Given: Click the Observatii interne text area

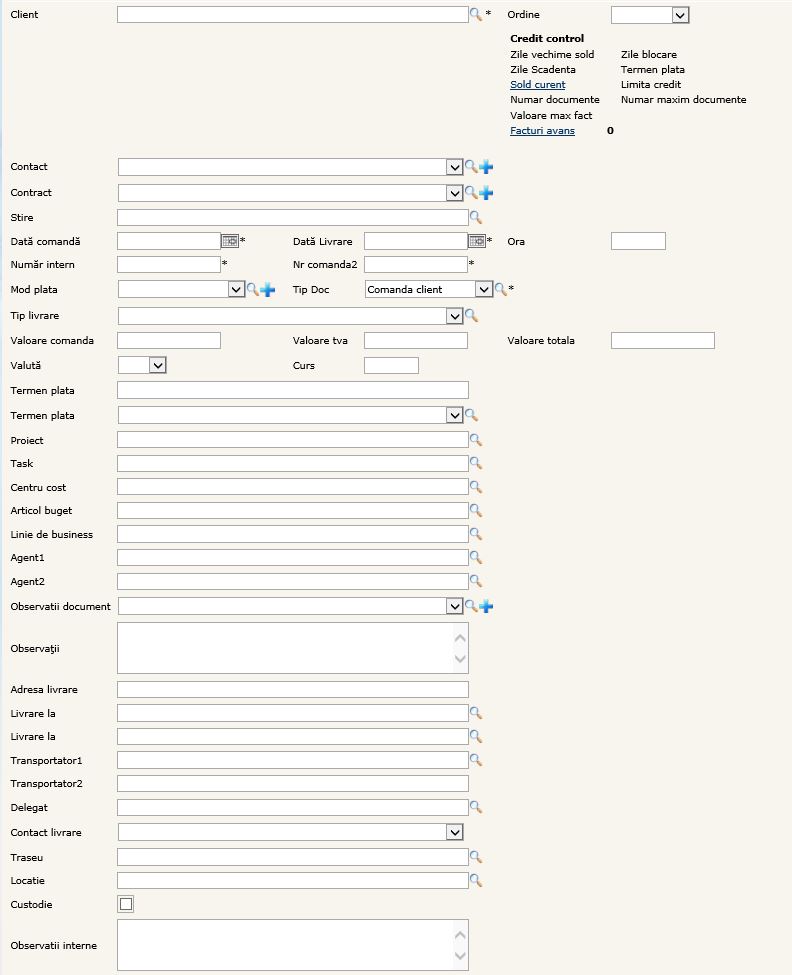Looking at the screenshot, I should pos(285,945).
